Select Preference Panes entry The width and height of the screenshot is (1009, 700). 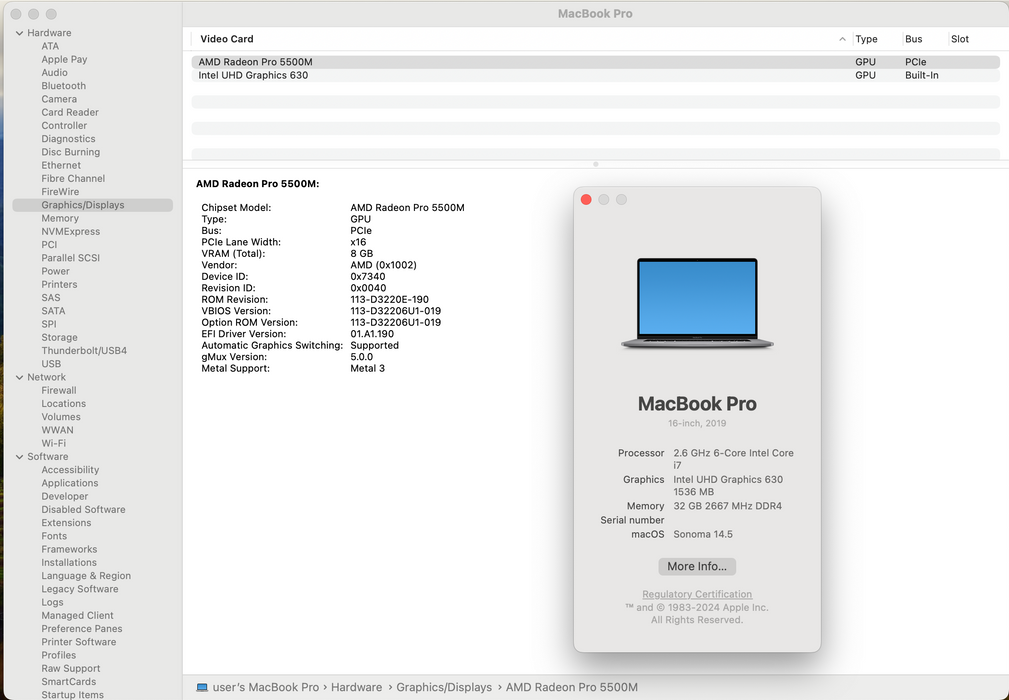coord(82,629)
